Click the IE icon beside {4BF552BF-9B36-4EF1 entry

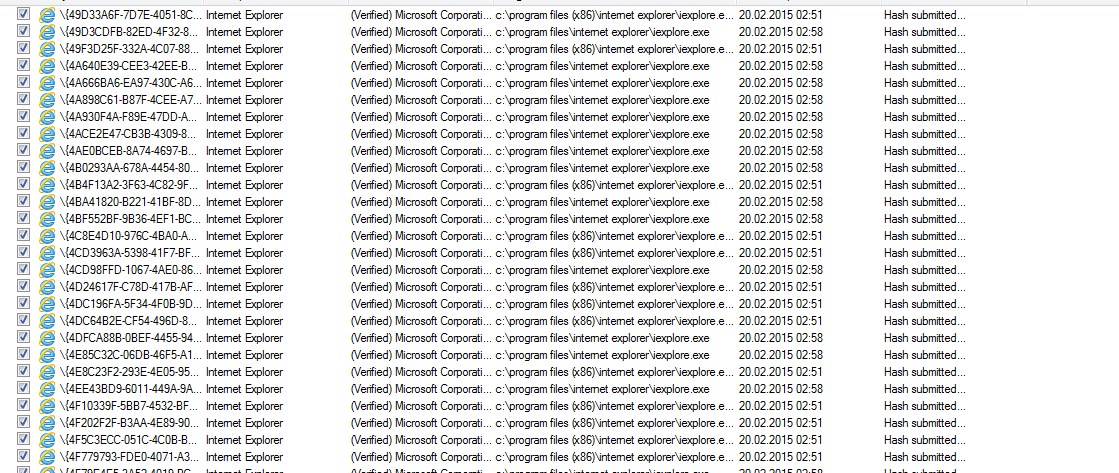47,219
